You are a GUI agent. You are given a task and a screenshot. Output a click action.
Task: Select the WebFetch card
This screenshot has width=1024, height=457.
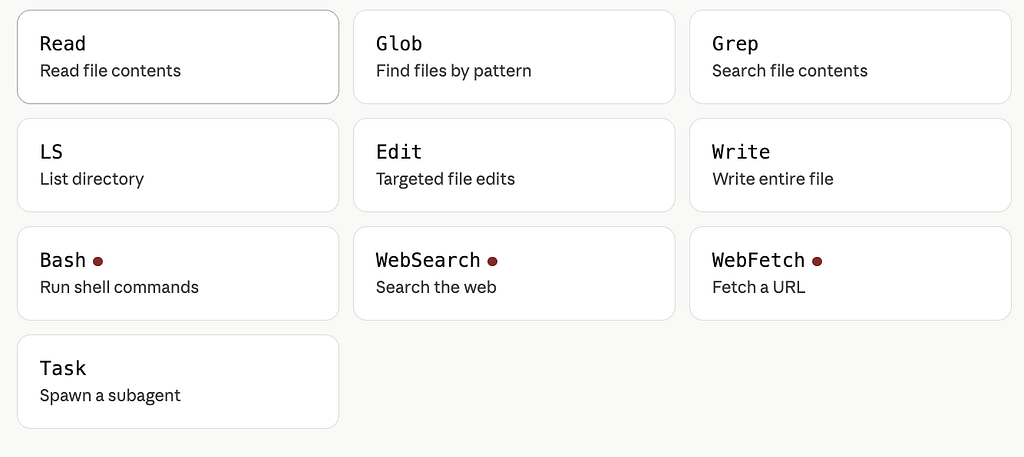coord(850,274)
